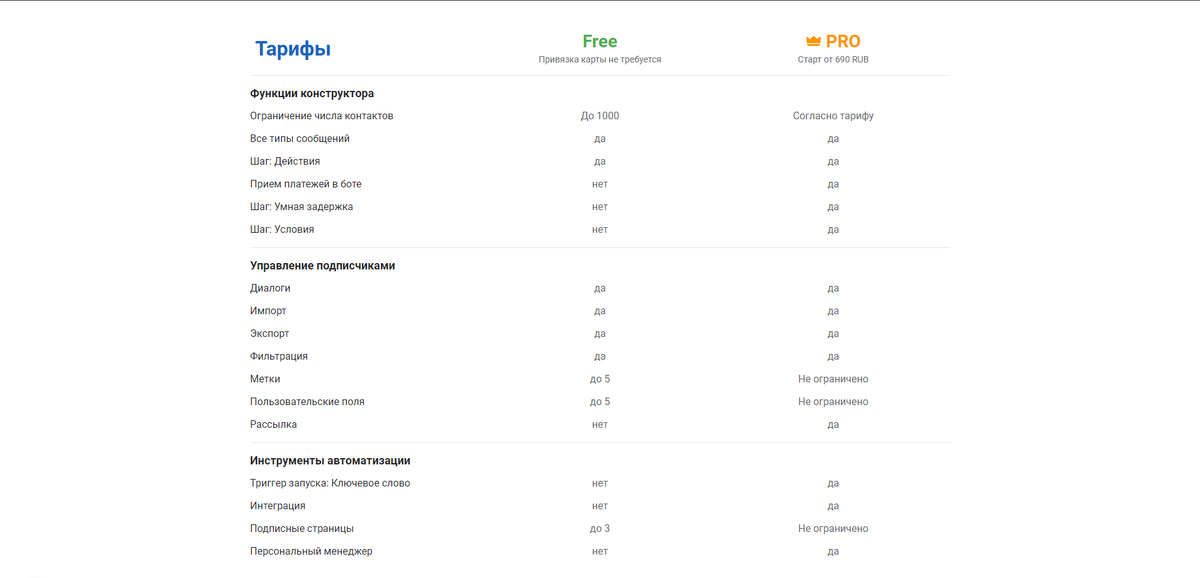This screenshot has height=578, width=1200.
Task: Click the 'Подписные страницы' row label
Action: pos(301,529)
